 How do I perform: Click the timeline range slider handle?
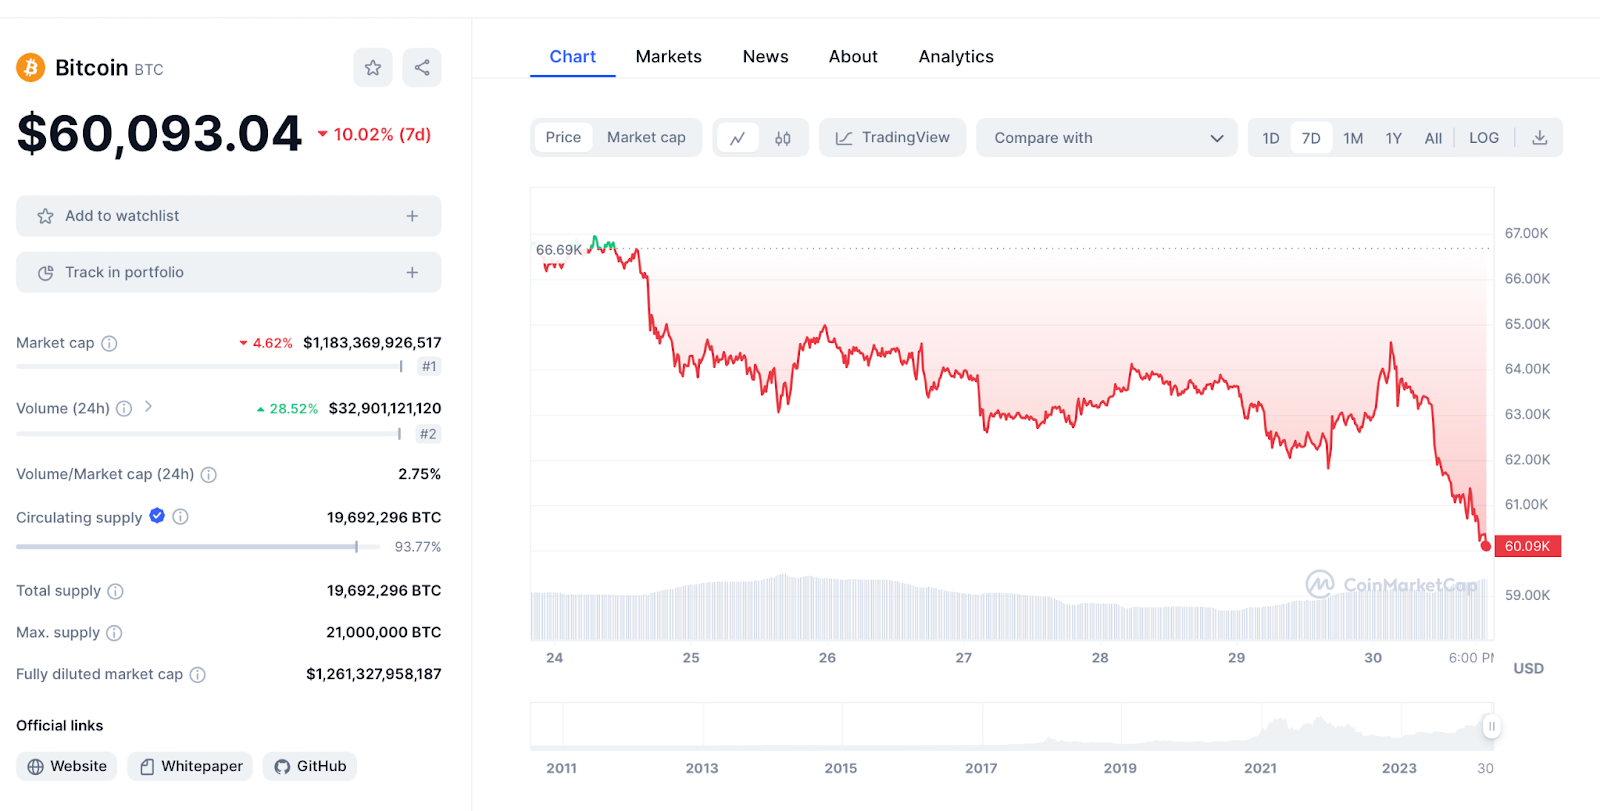(x=1491, y=727)
